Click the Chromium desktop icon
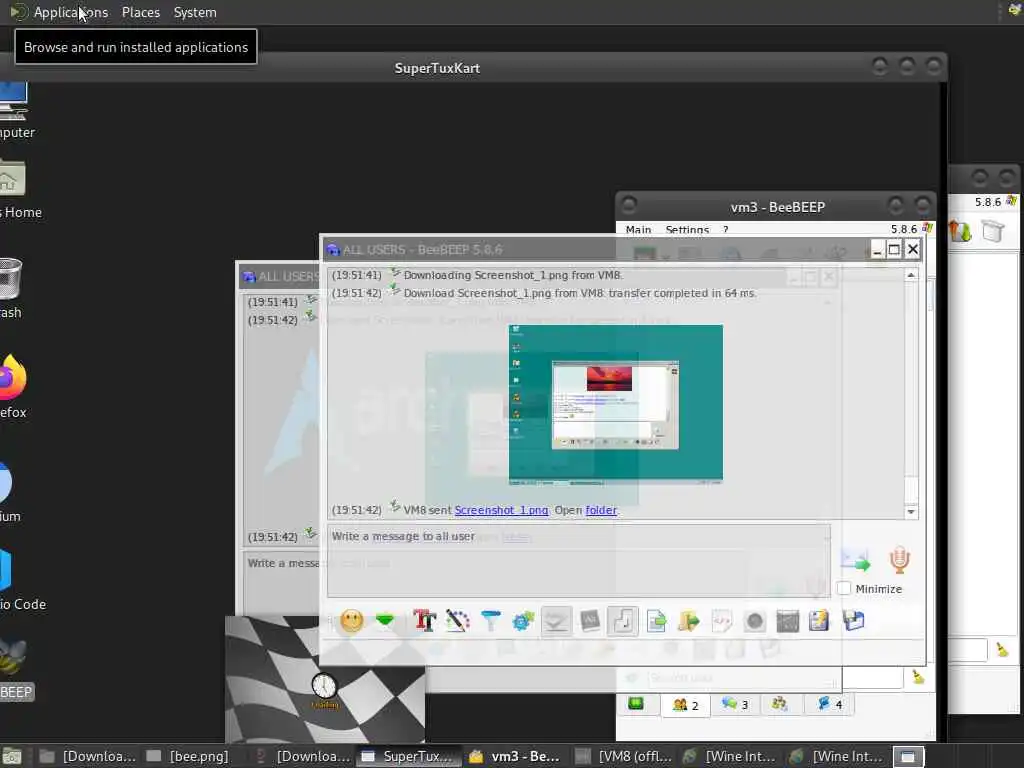This screenshot has height=768, width=1024. pyautogui.click(x=10, y=492)
